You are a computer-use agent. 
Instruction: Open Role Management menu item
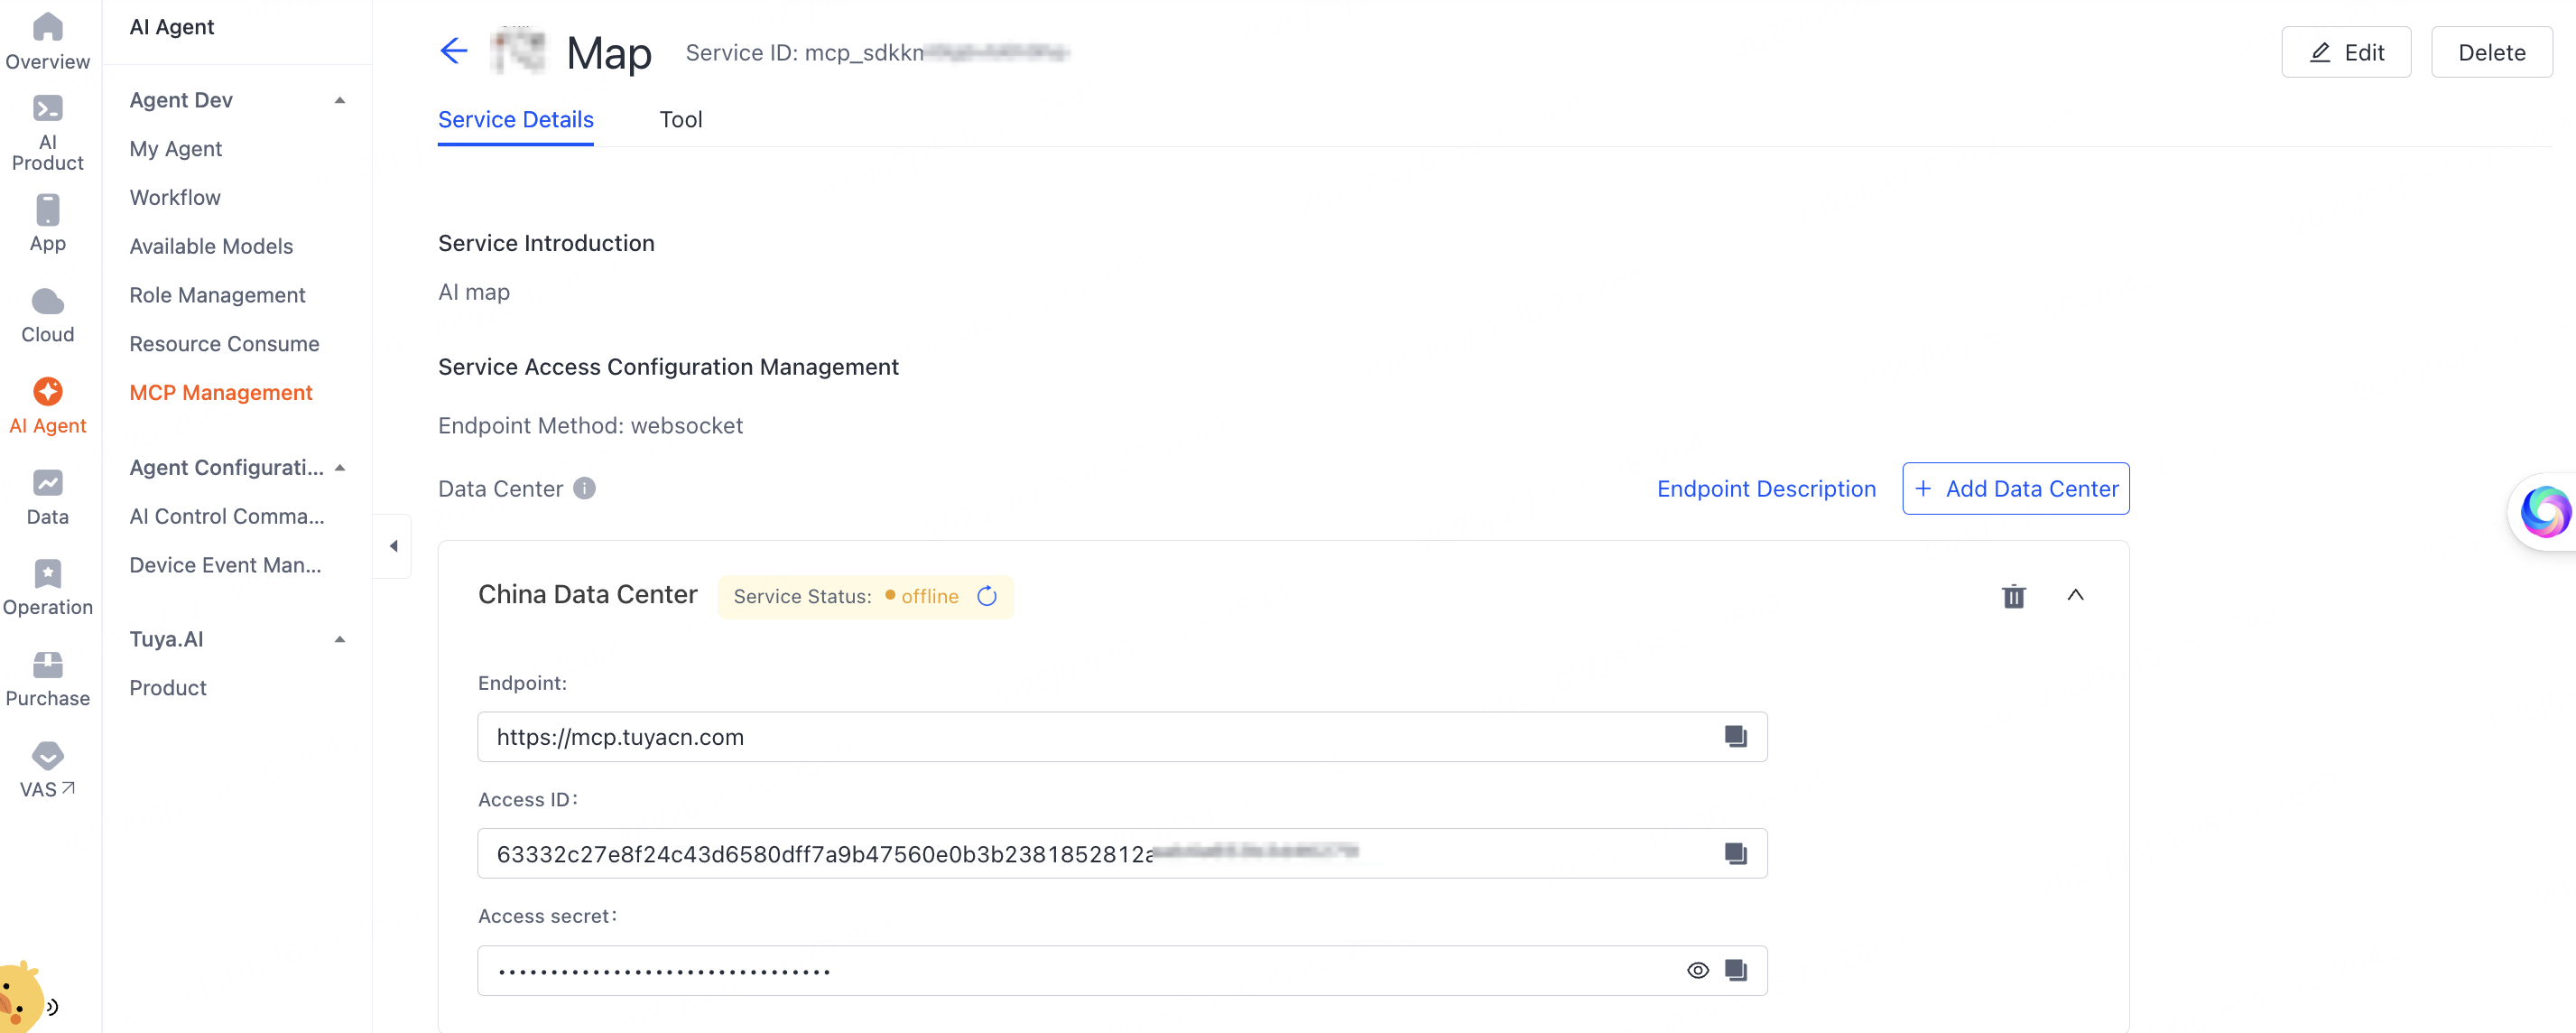[217, 296]
